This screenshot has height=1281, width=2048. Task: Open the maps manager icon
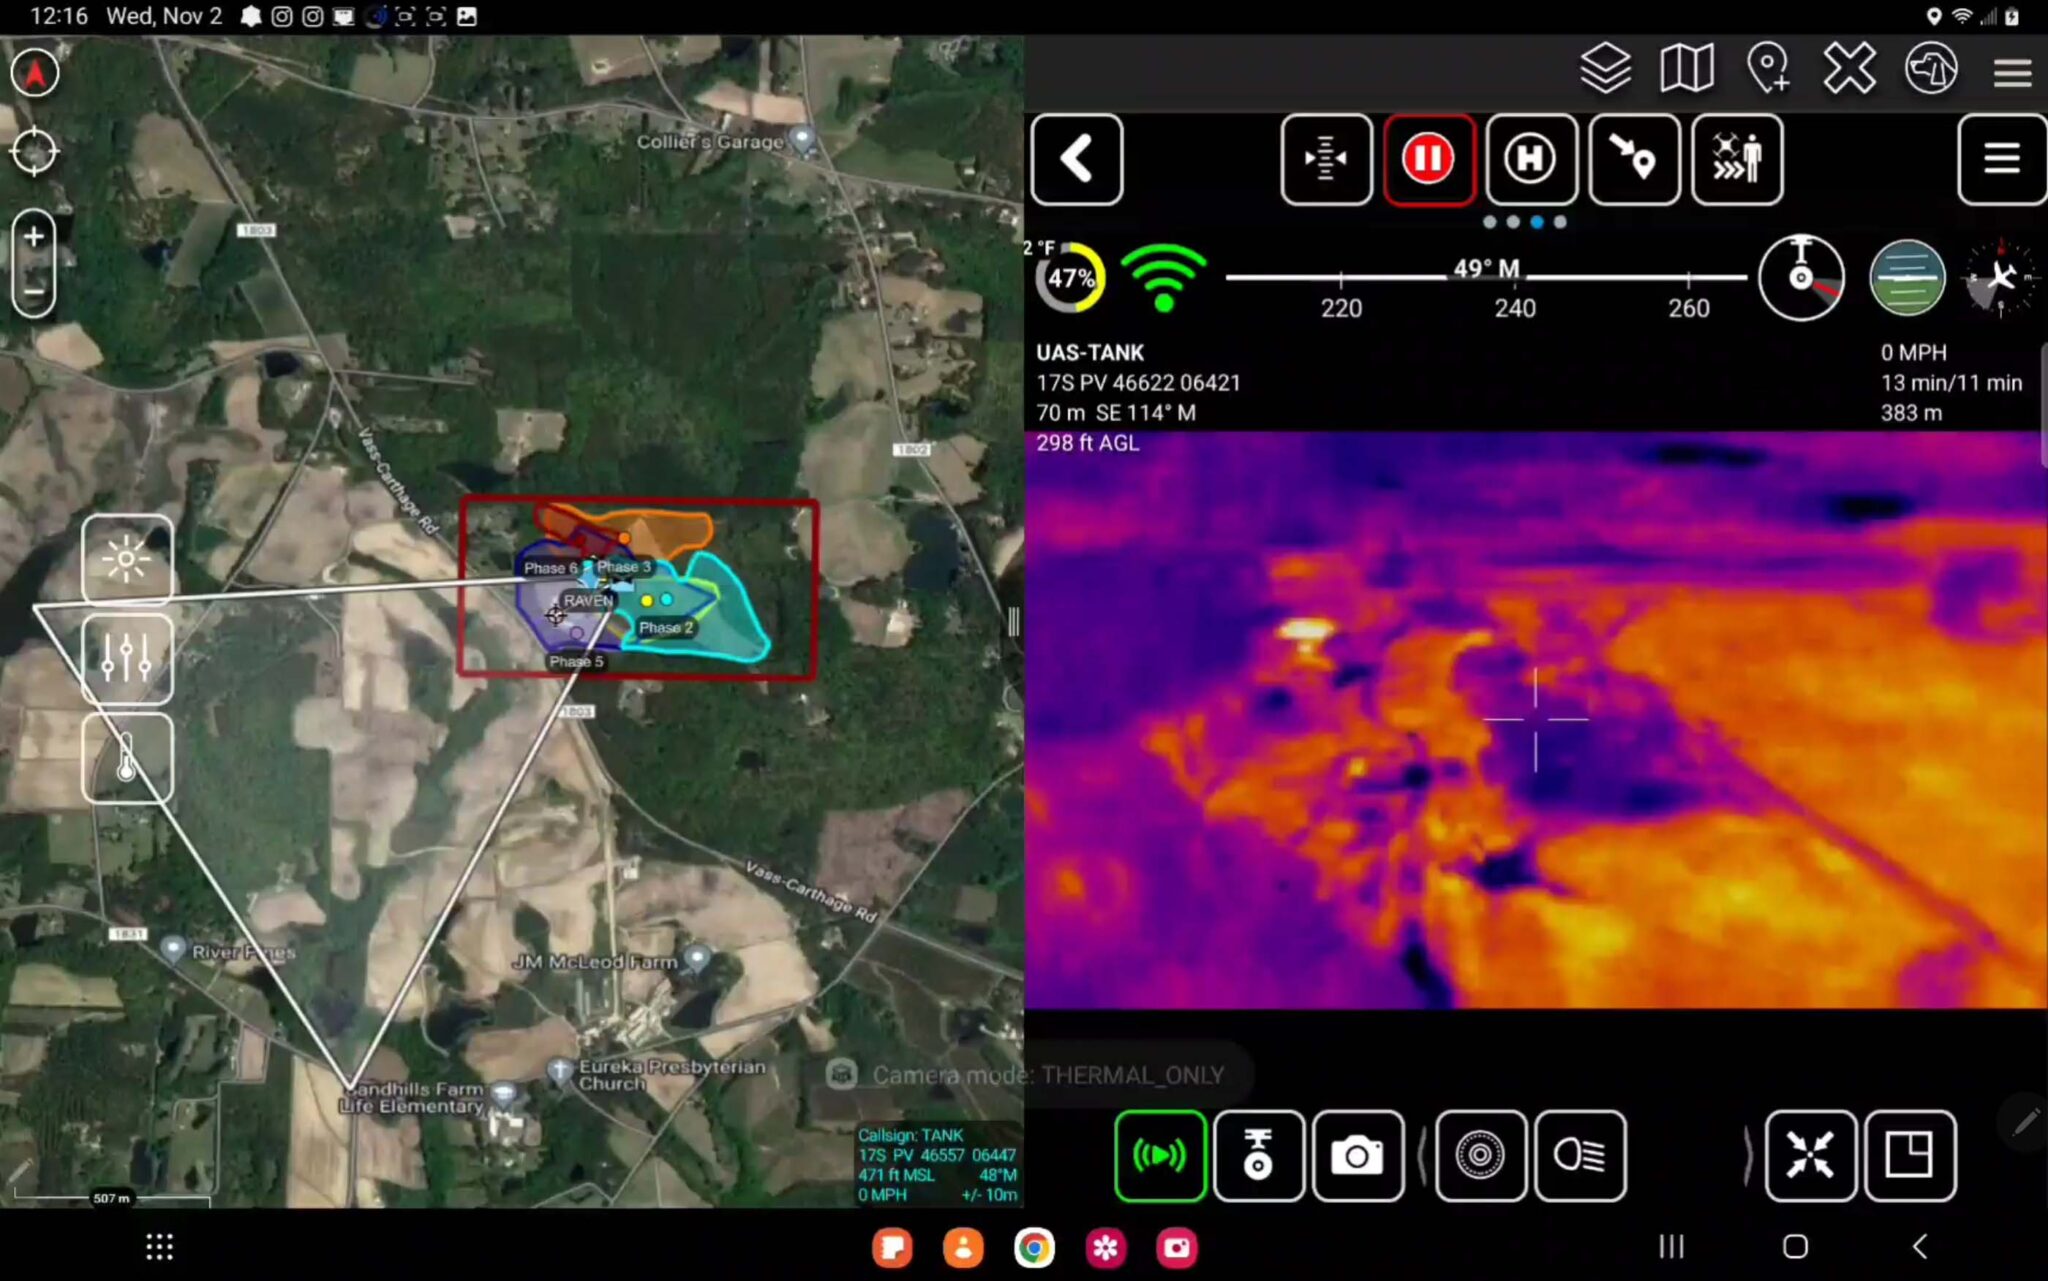tap(1688, 68)
